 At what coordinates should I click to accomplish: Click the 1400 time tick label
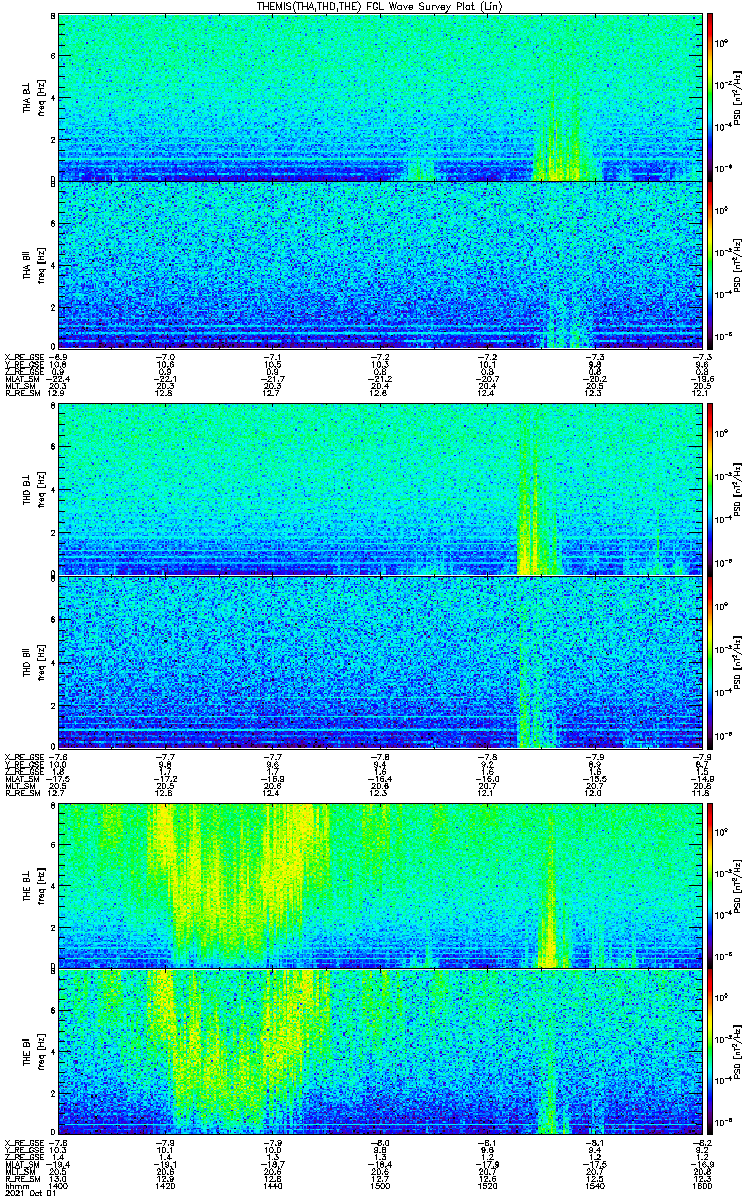pos(58,1185)
